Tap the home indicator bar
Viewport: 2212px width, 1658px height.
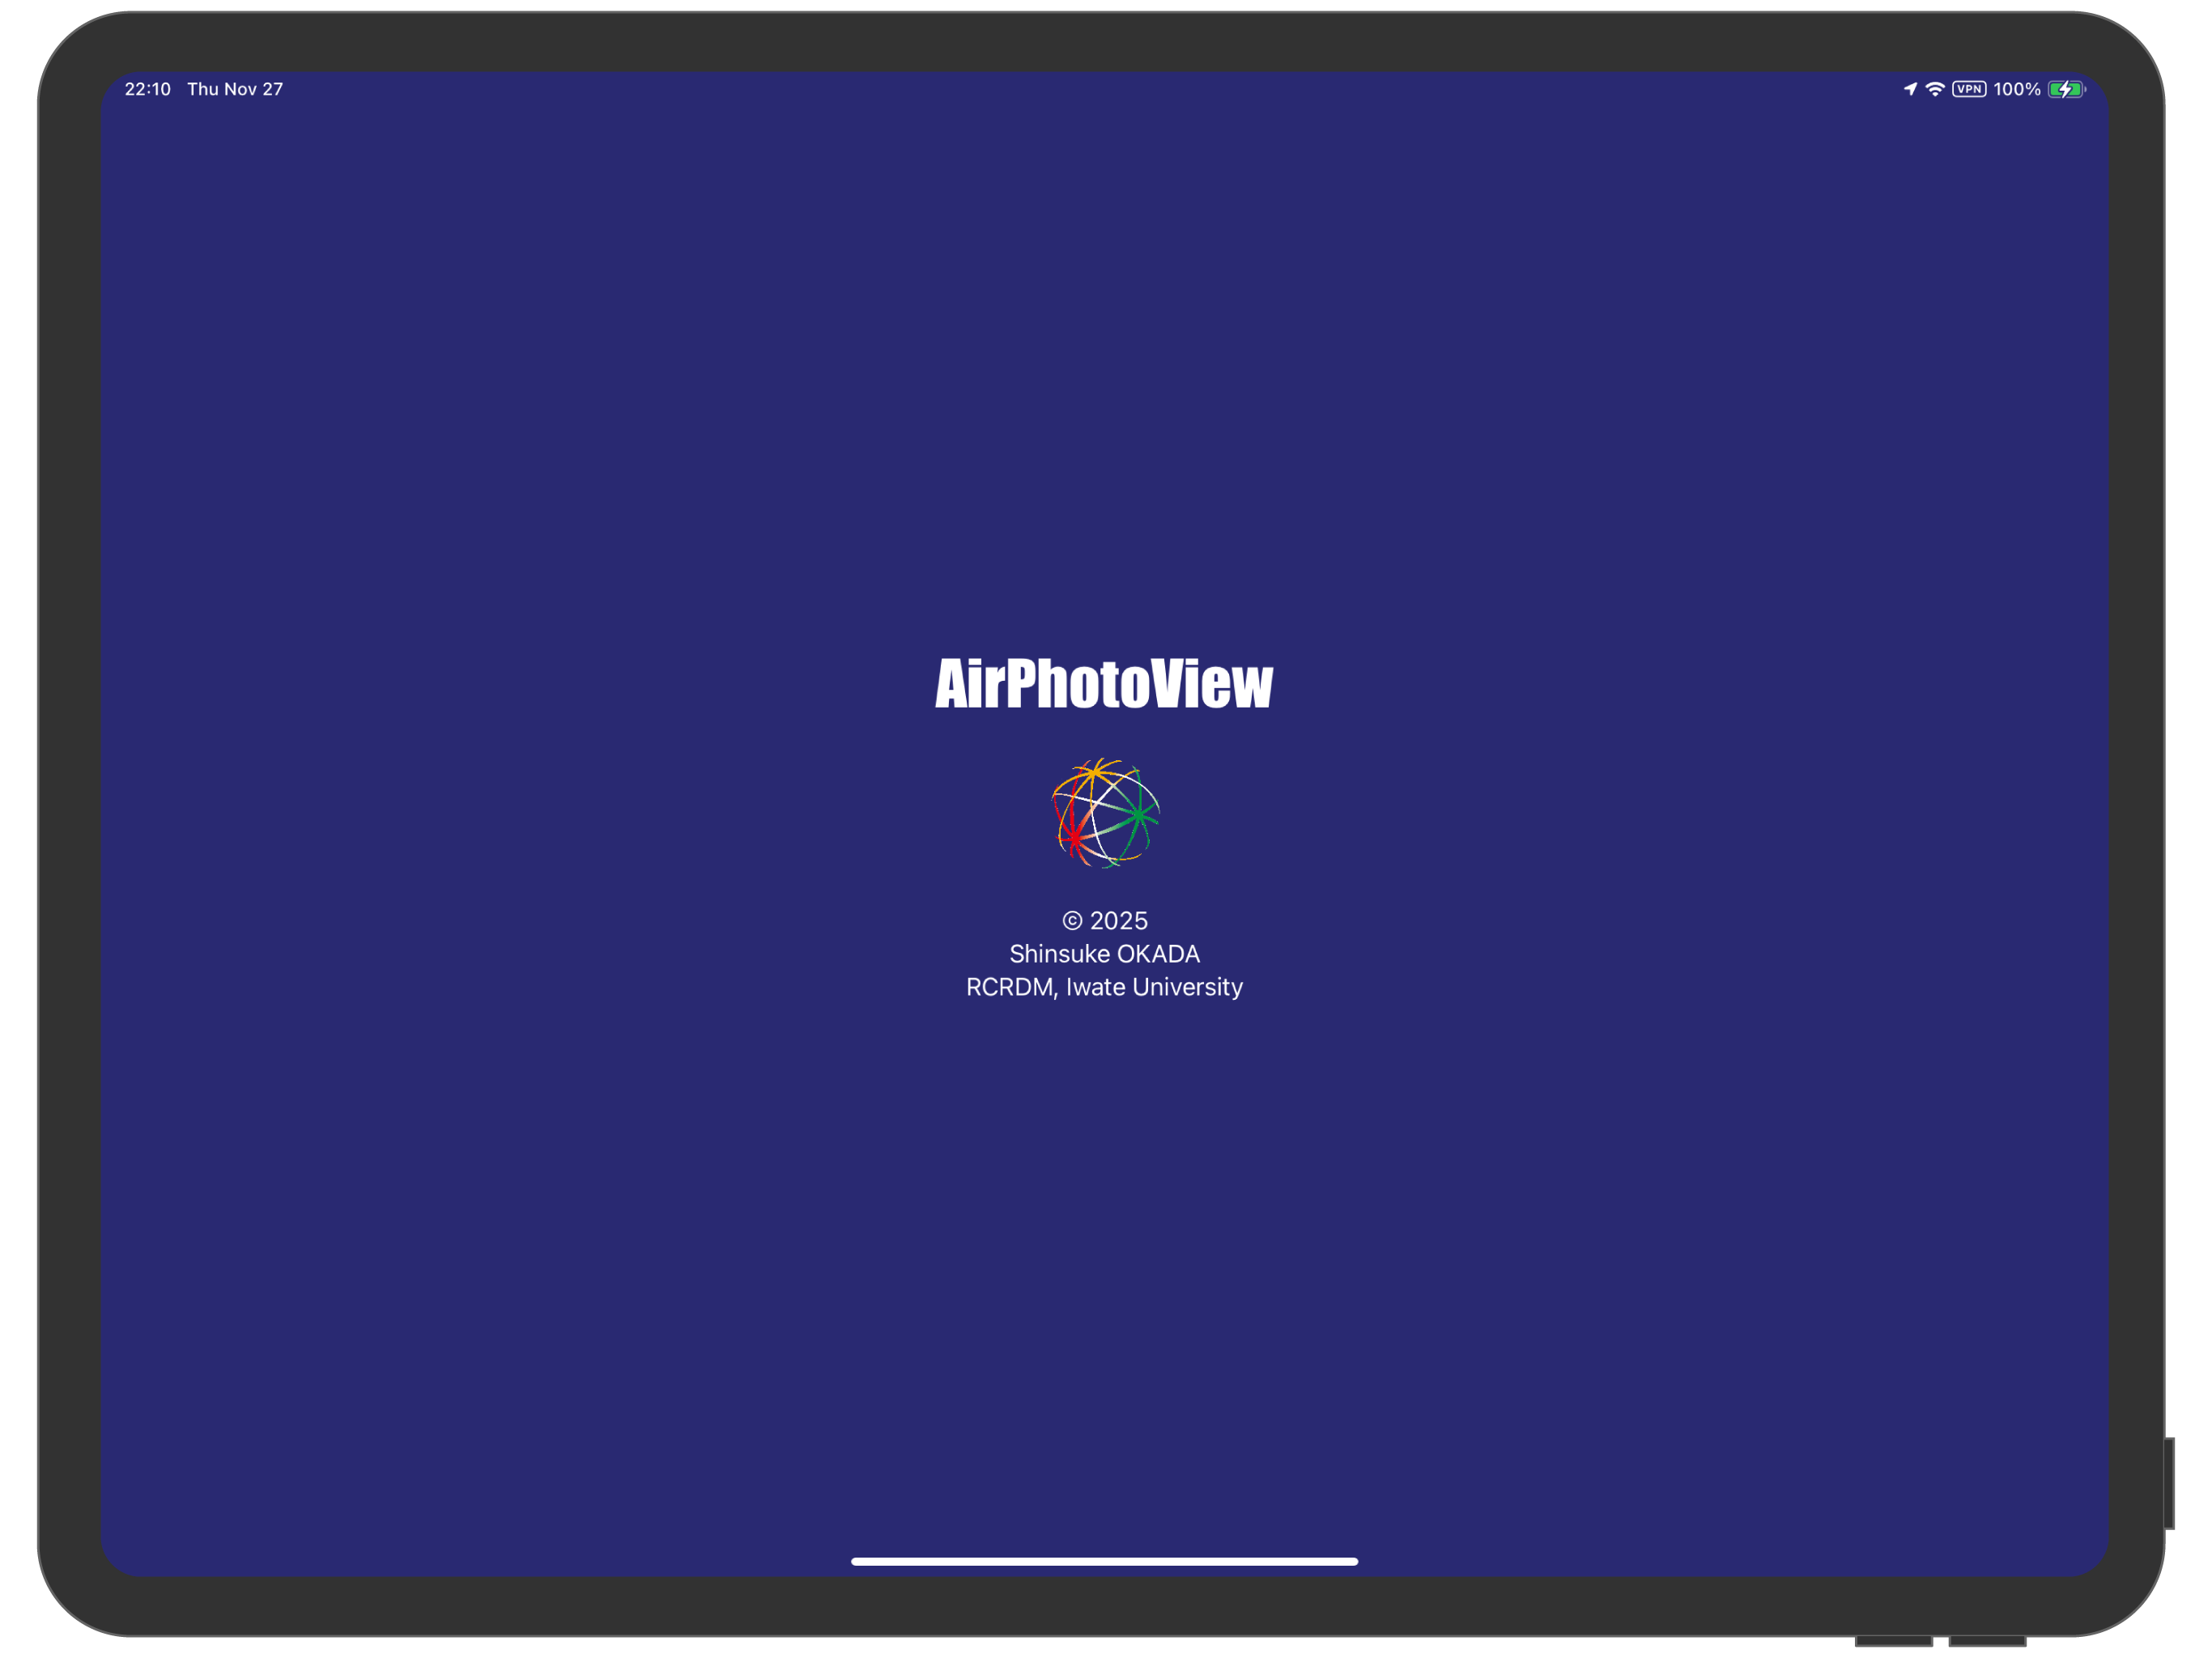tap(1104, 1561)
